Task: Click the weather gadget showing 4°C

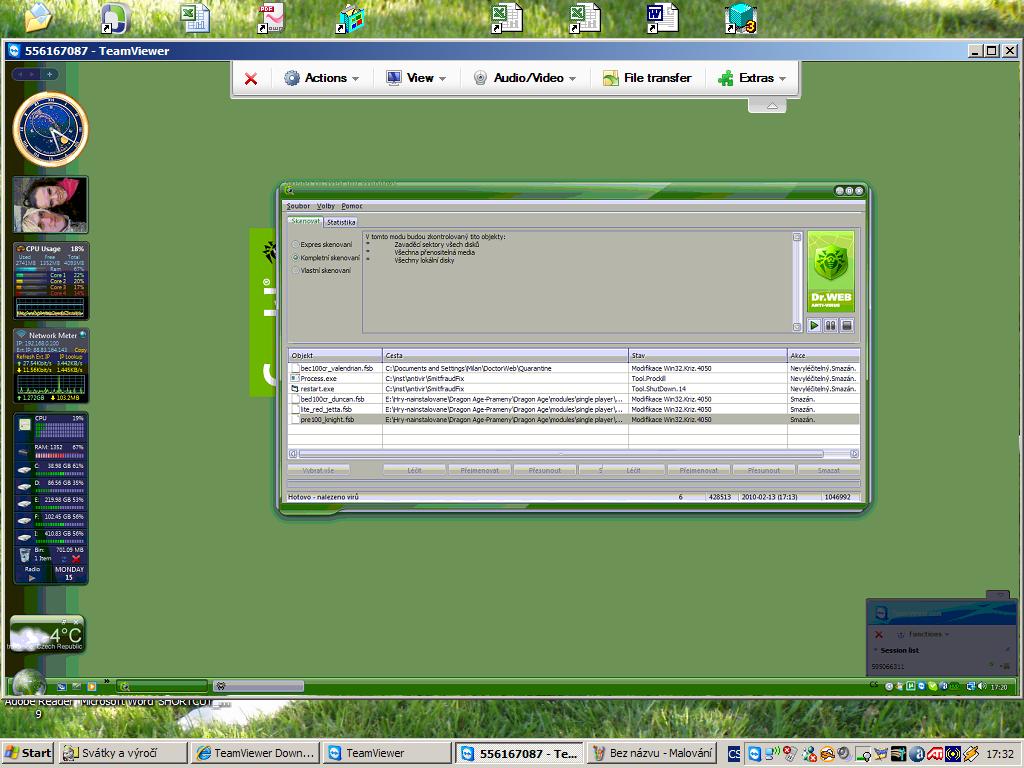Action: click(x=47, y=634)
